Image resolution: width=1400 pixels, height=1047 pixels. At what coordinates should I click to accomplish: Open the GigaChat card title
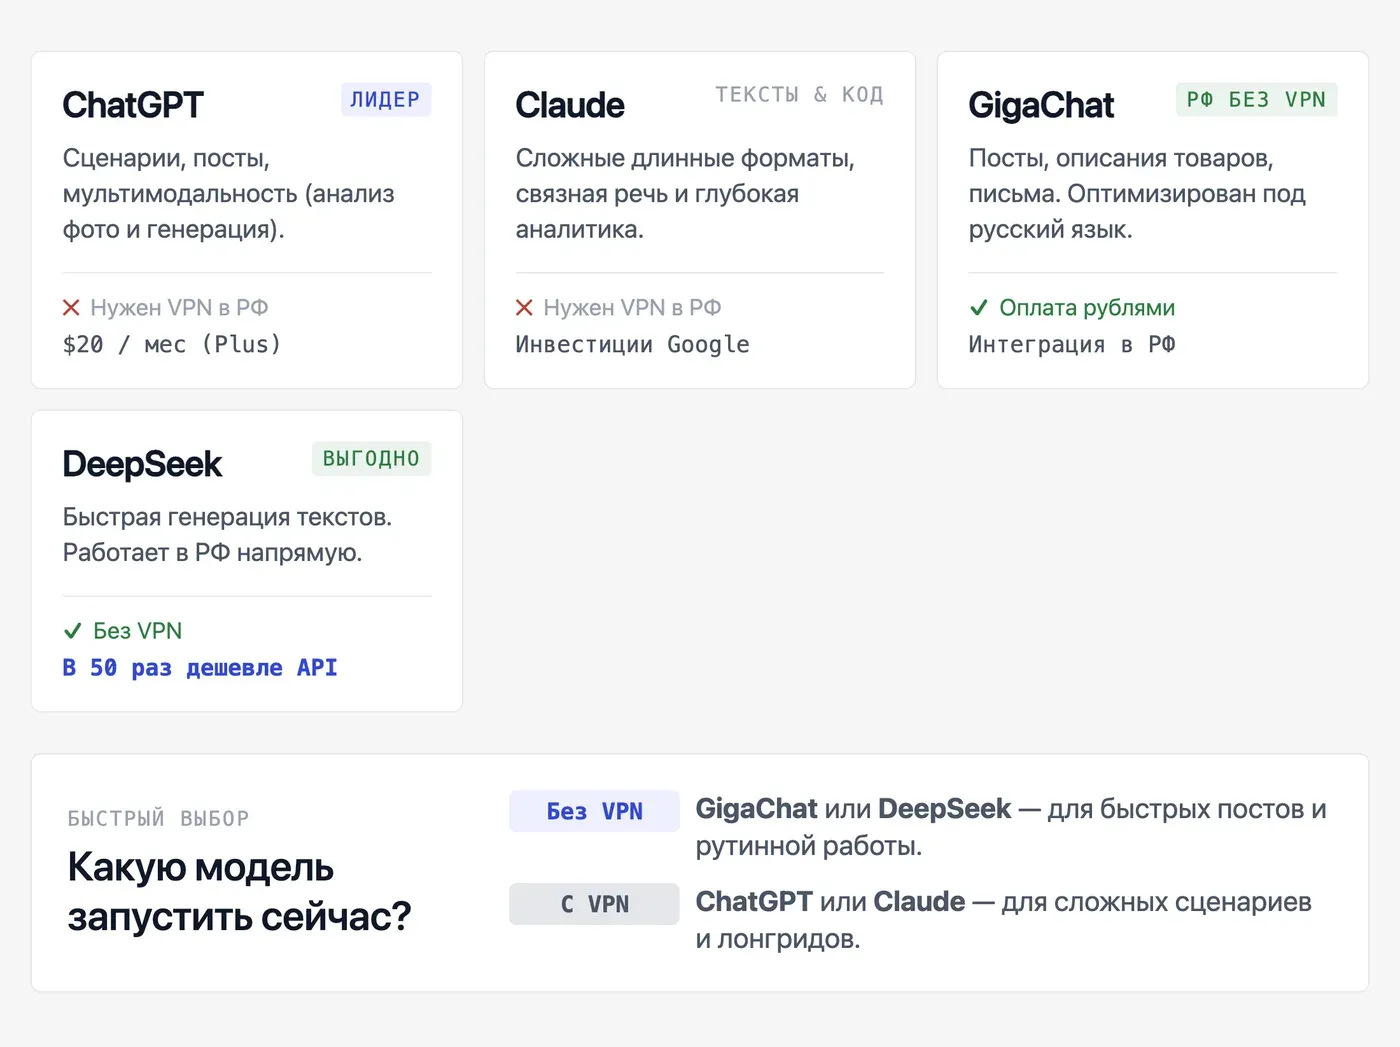(1041, 105)
